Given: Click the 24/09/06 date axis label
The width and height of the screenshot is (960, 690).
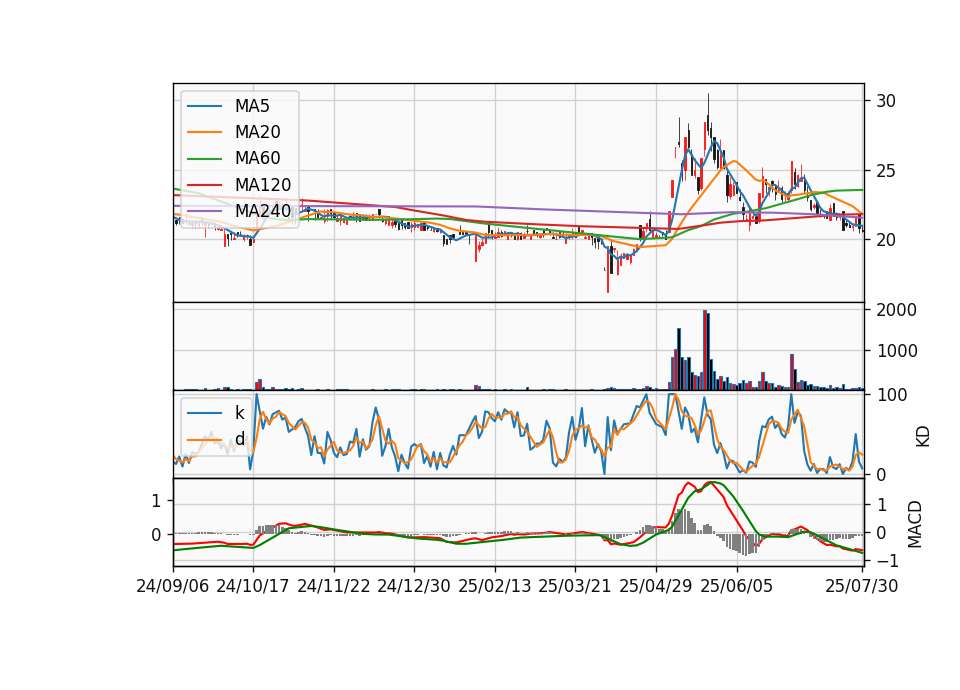Looking at the screenshot, I should coord(173,586).
